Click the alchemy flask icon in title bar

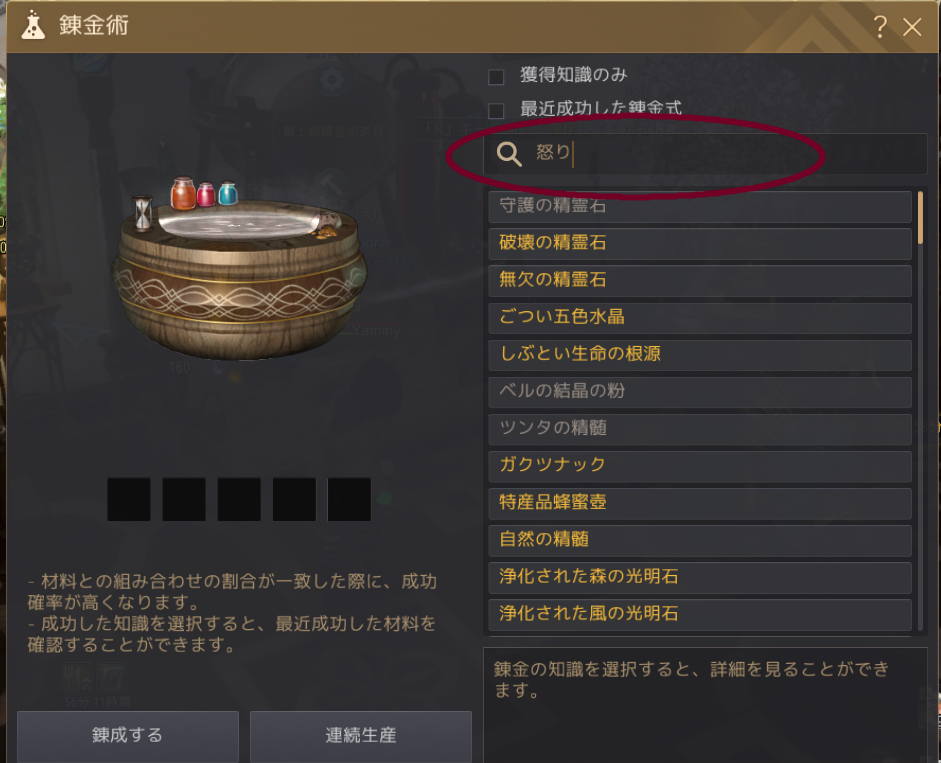coord(33,25)
